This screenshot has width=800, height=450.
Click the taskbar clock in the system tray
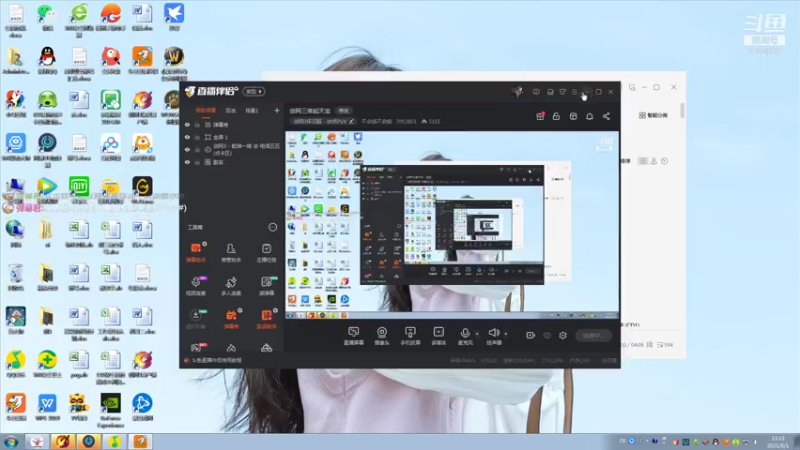pyautogui.click(x=778, y=442)
